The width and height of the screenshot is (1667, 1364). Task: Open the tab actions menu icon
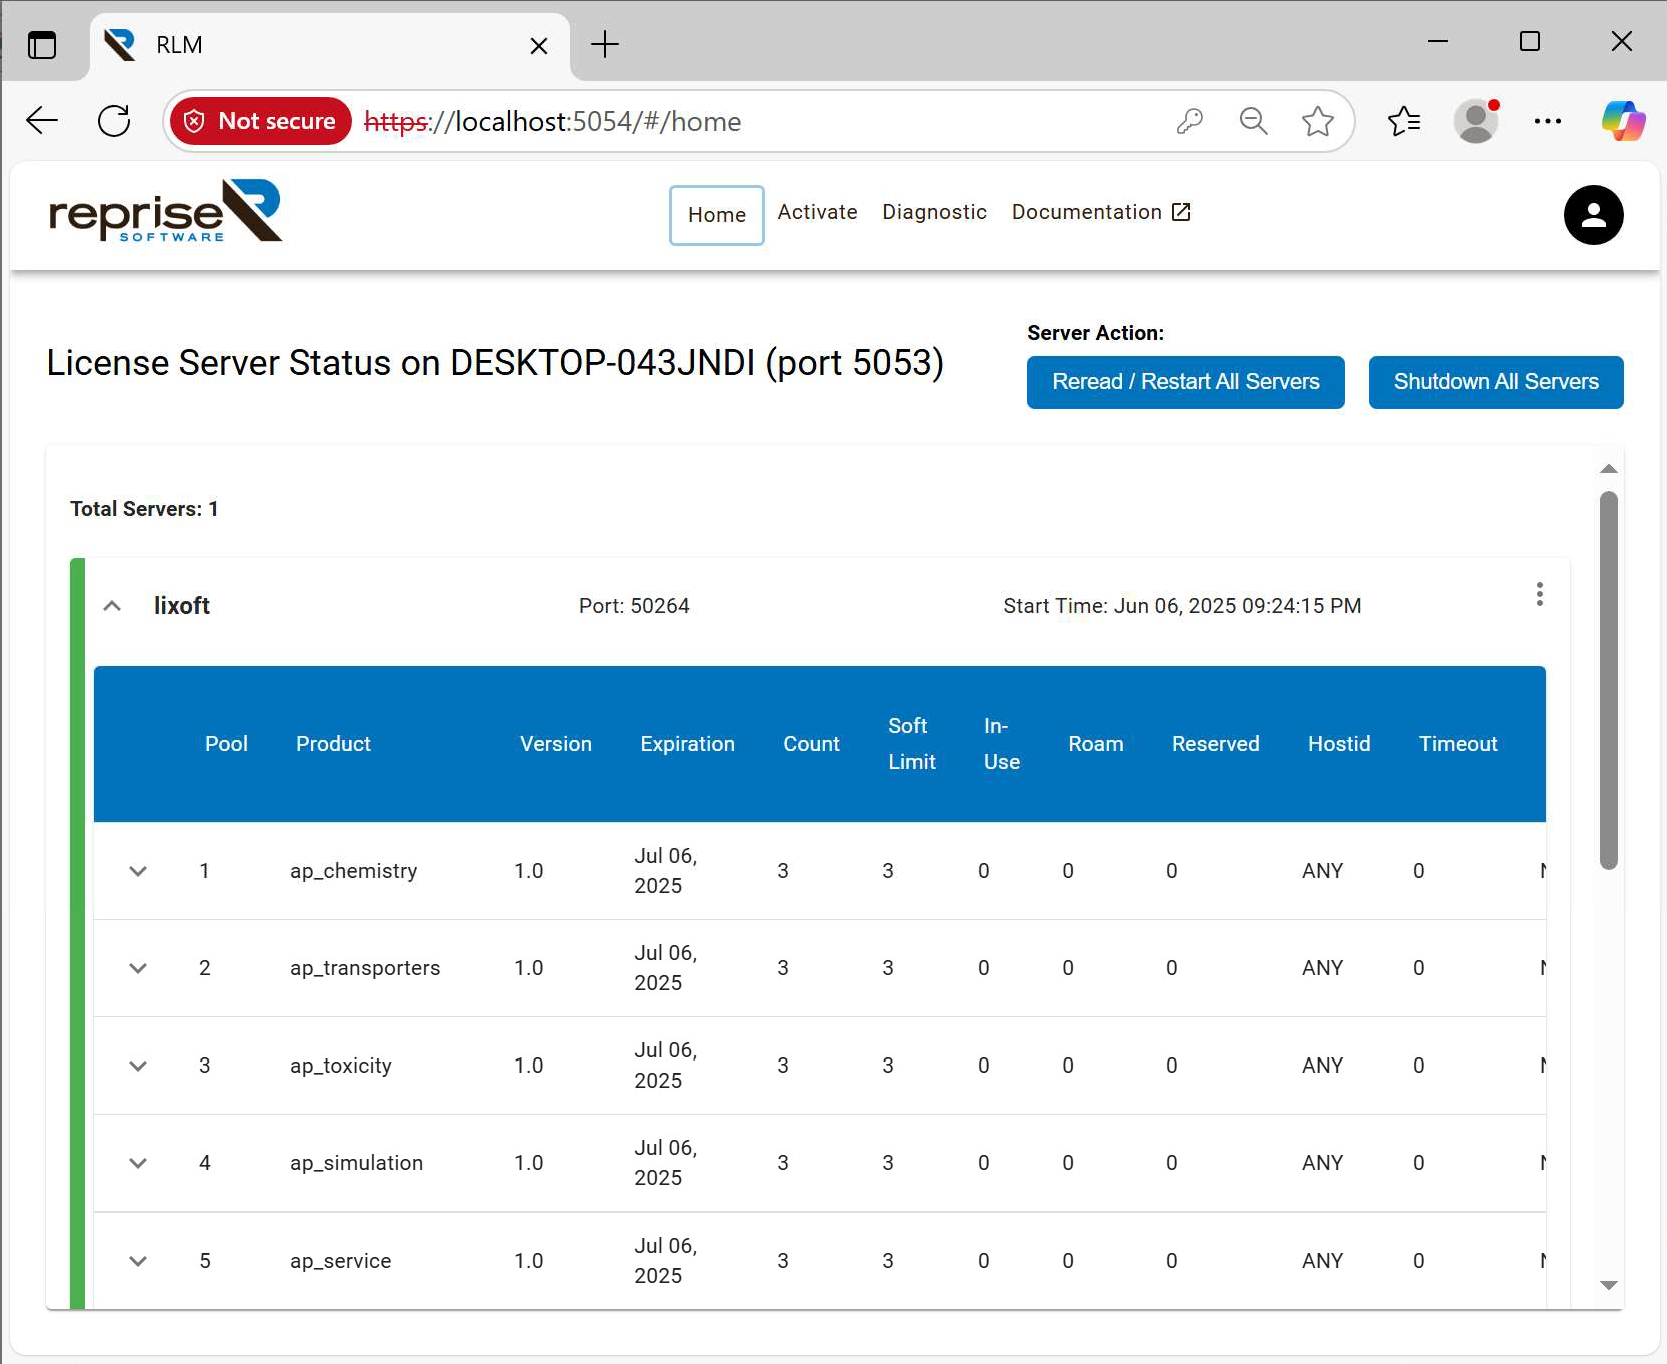click(x=42, y=45)
